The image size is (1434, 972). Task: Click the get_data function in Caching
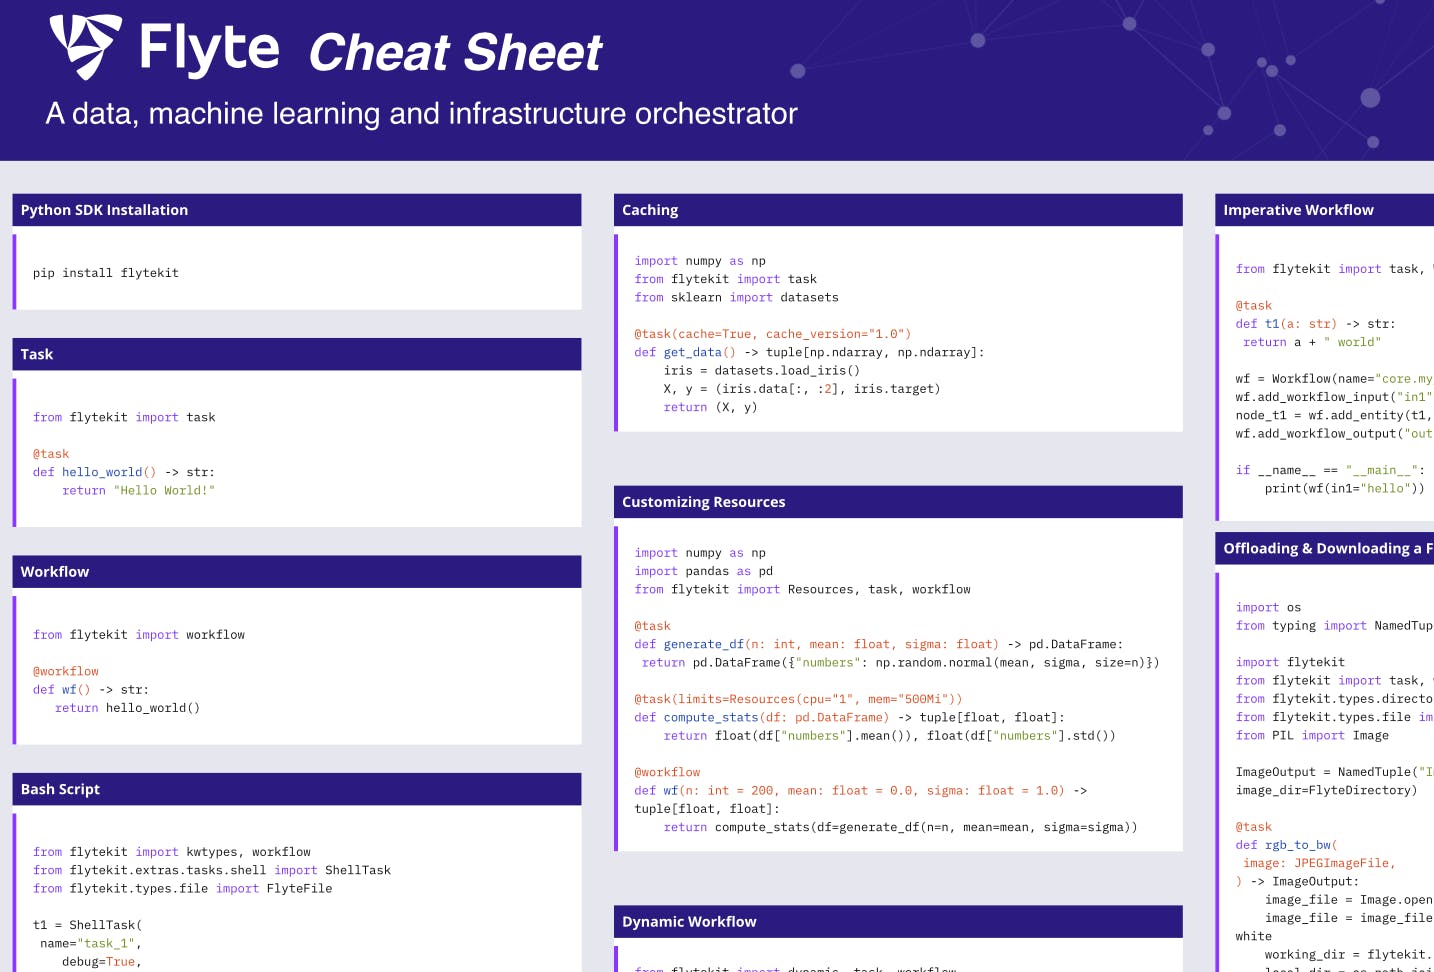coord(692,352)
